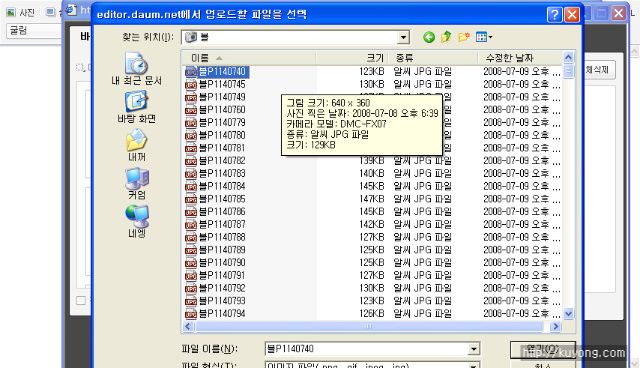Image resolution: width=640 pixels, height=368 pixels.
Task: Select the file 불P1140794
Action: pyautogui.click(x=222, y=314)
